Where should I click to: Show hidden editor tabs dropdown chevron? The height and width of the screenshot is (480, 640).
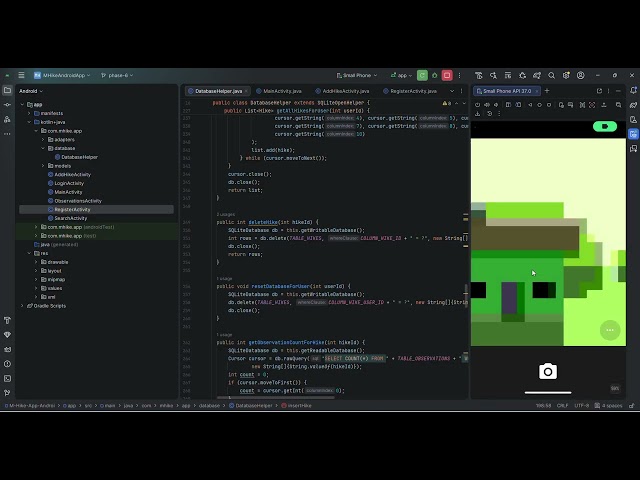(x=452, y=91)
